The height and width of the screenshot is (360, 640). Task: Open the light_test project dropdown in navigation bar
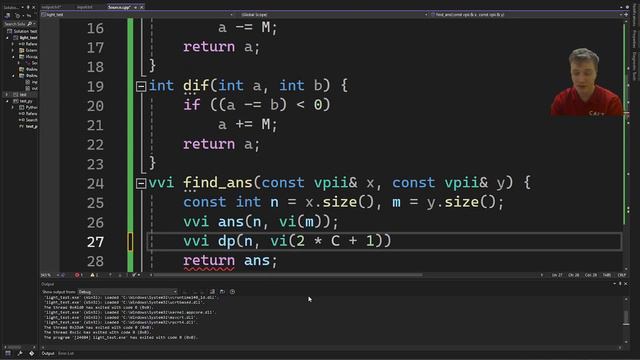137,15
